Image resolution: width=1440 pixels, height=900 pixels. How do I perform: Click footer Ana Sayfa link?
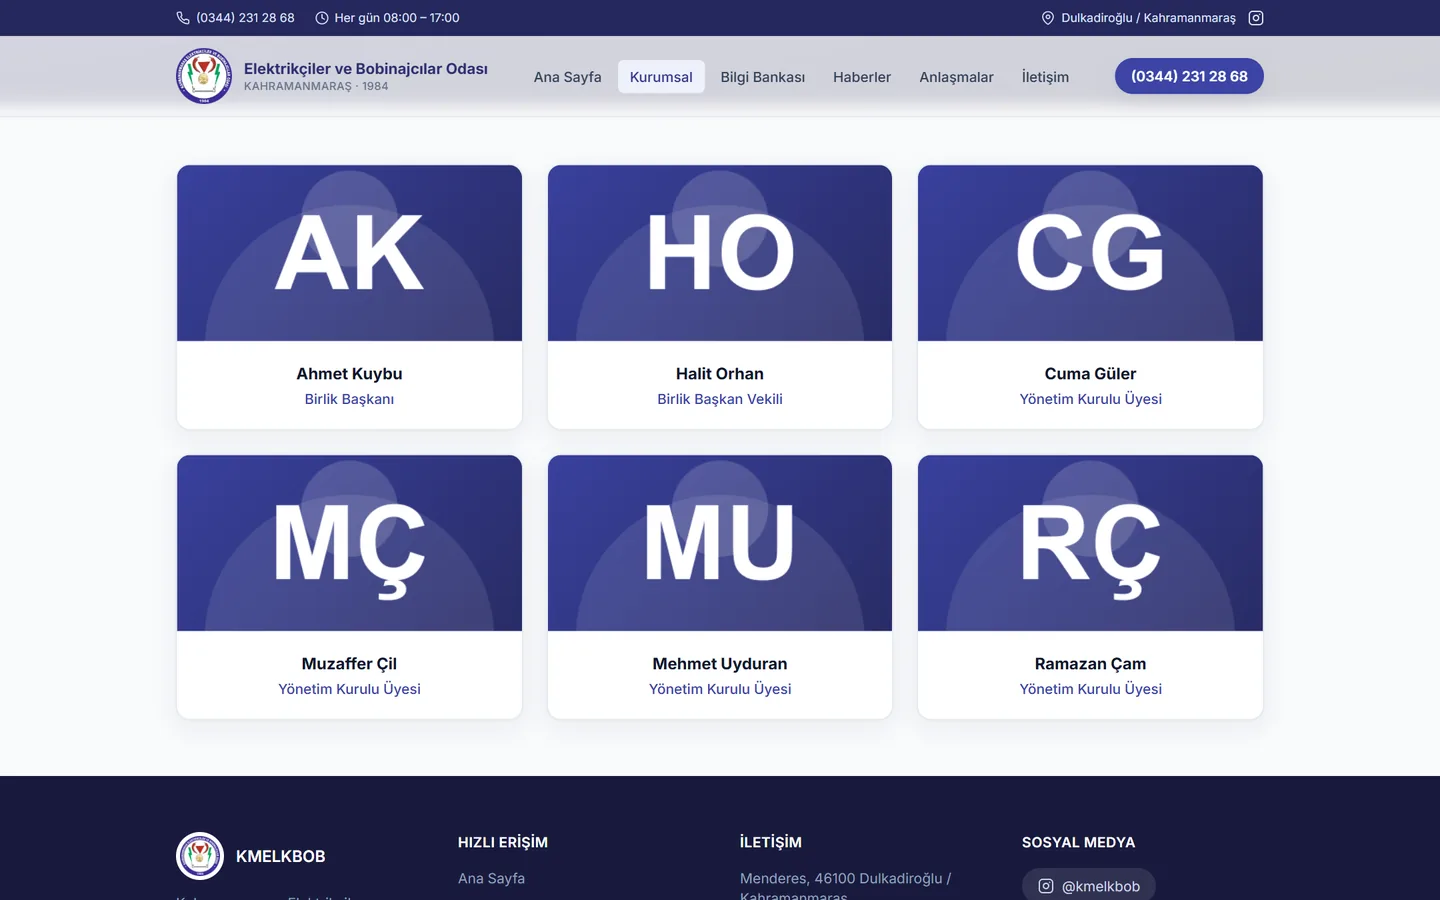[x=491, y=878]
